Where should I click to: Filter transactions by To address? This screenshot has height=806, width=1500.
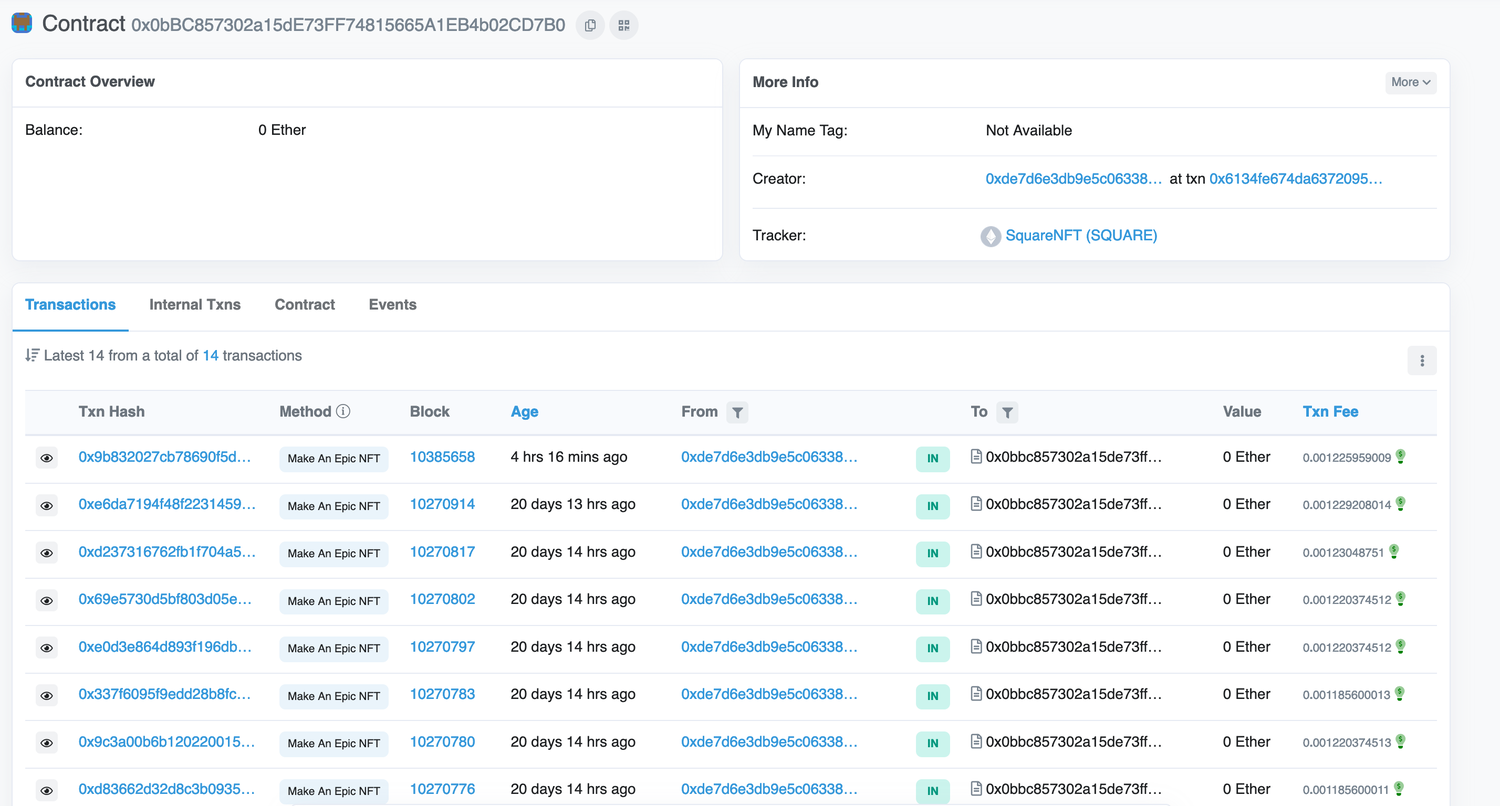(1007, 412)
